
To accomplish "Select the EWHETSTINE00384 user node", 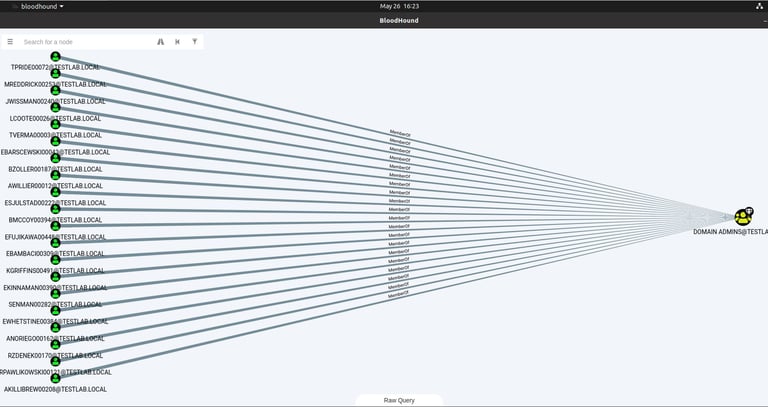I will [55, 311].
